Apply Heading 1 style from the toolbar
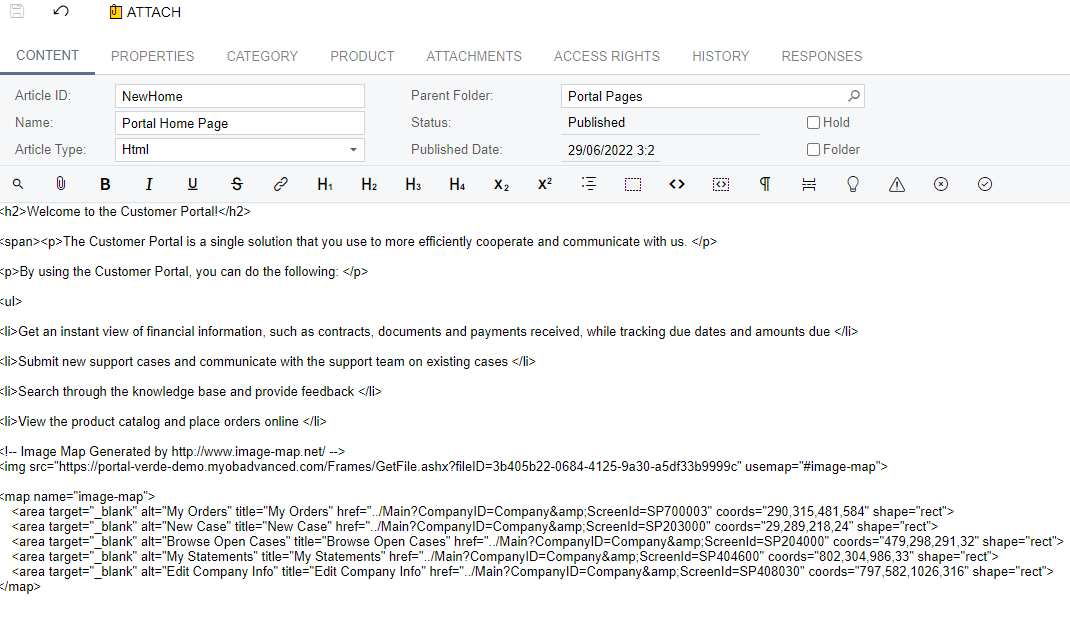1070x621 pixels. click(324, 183)
